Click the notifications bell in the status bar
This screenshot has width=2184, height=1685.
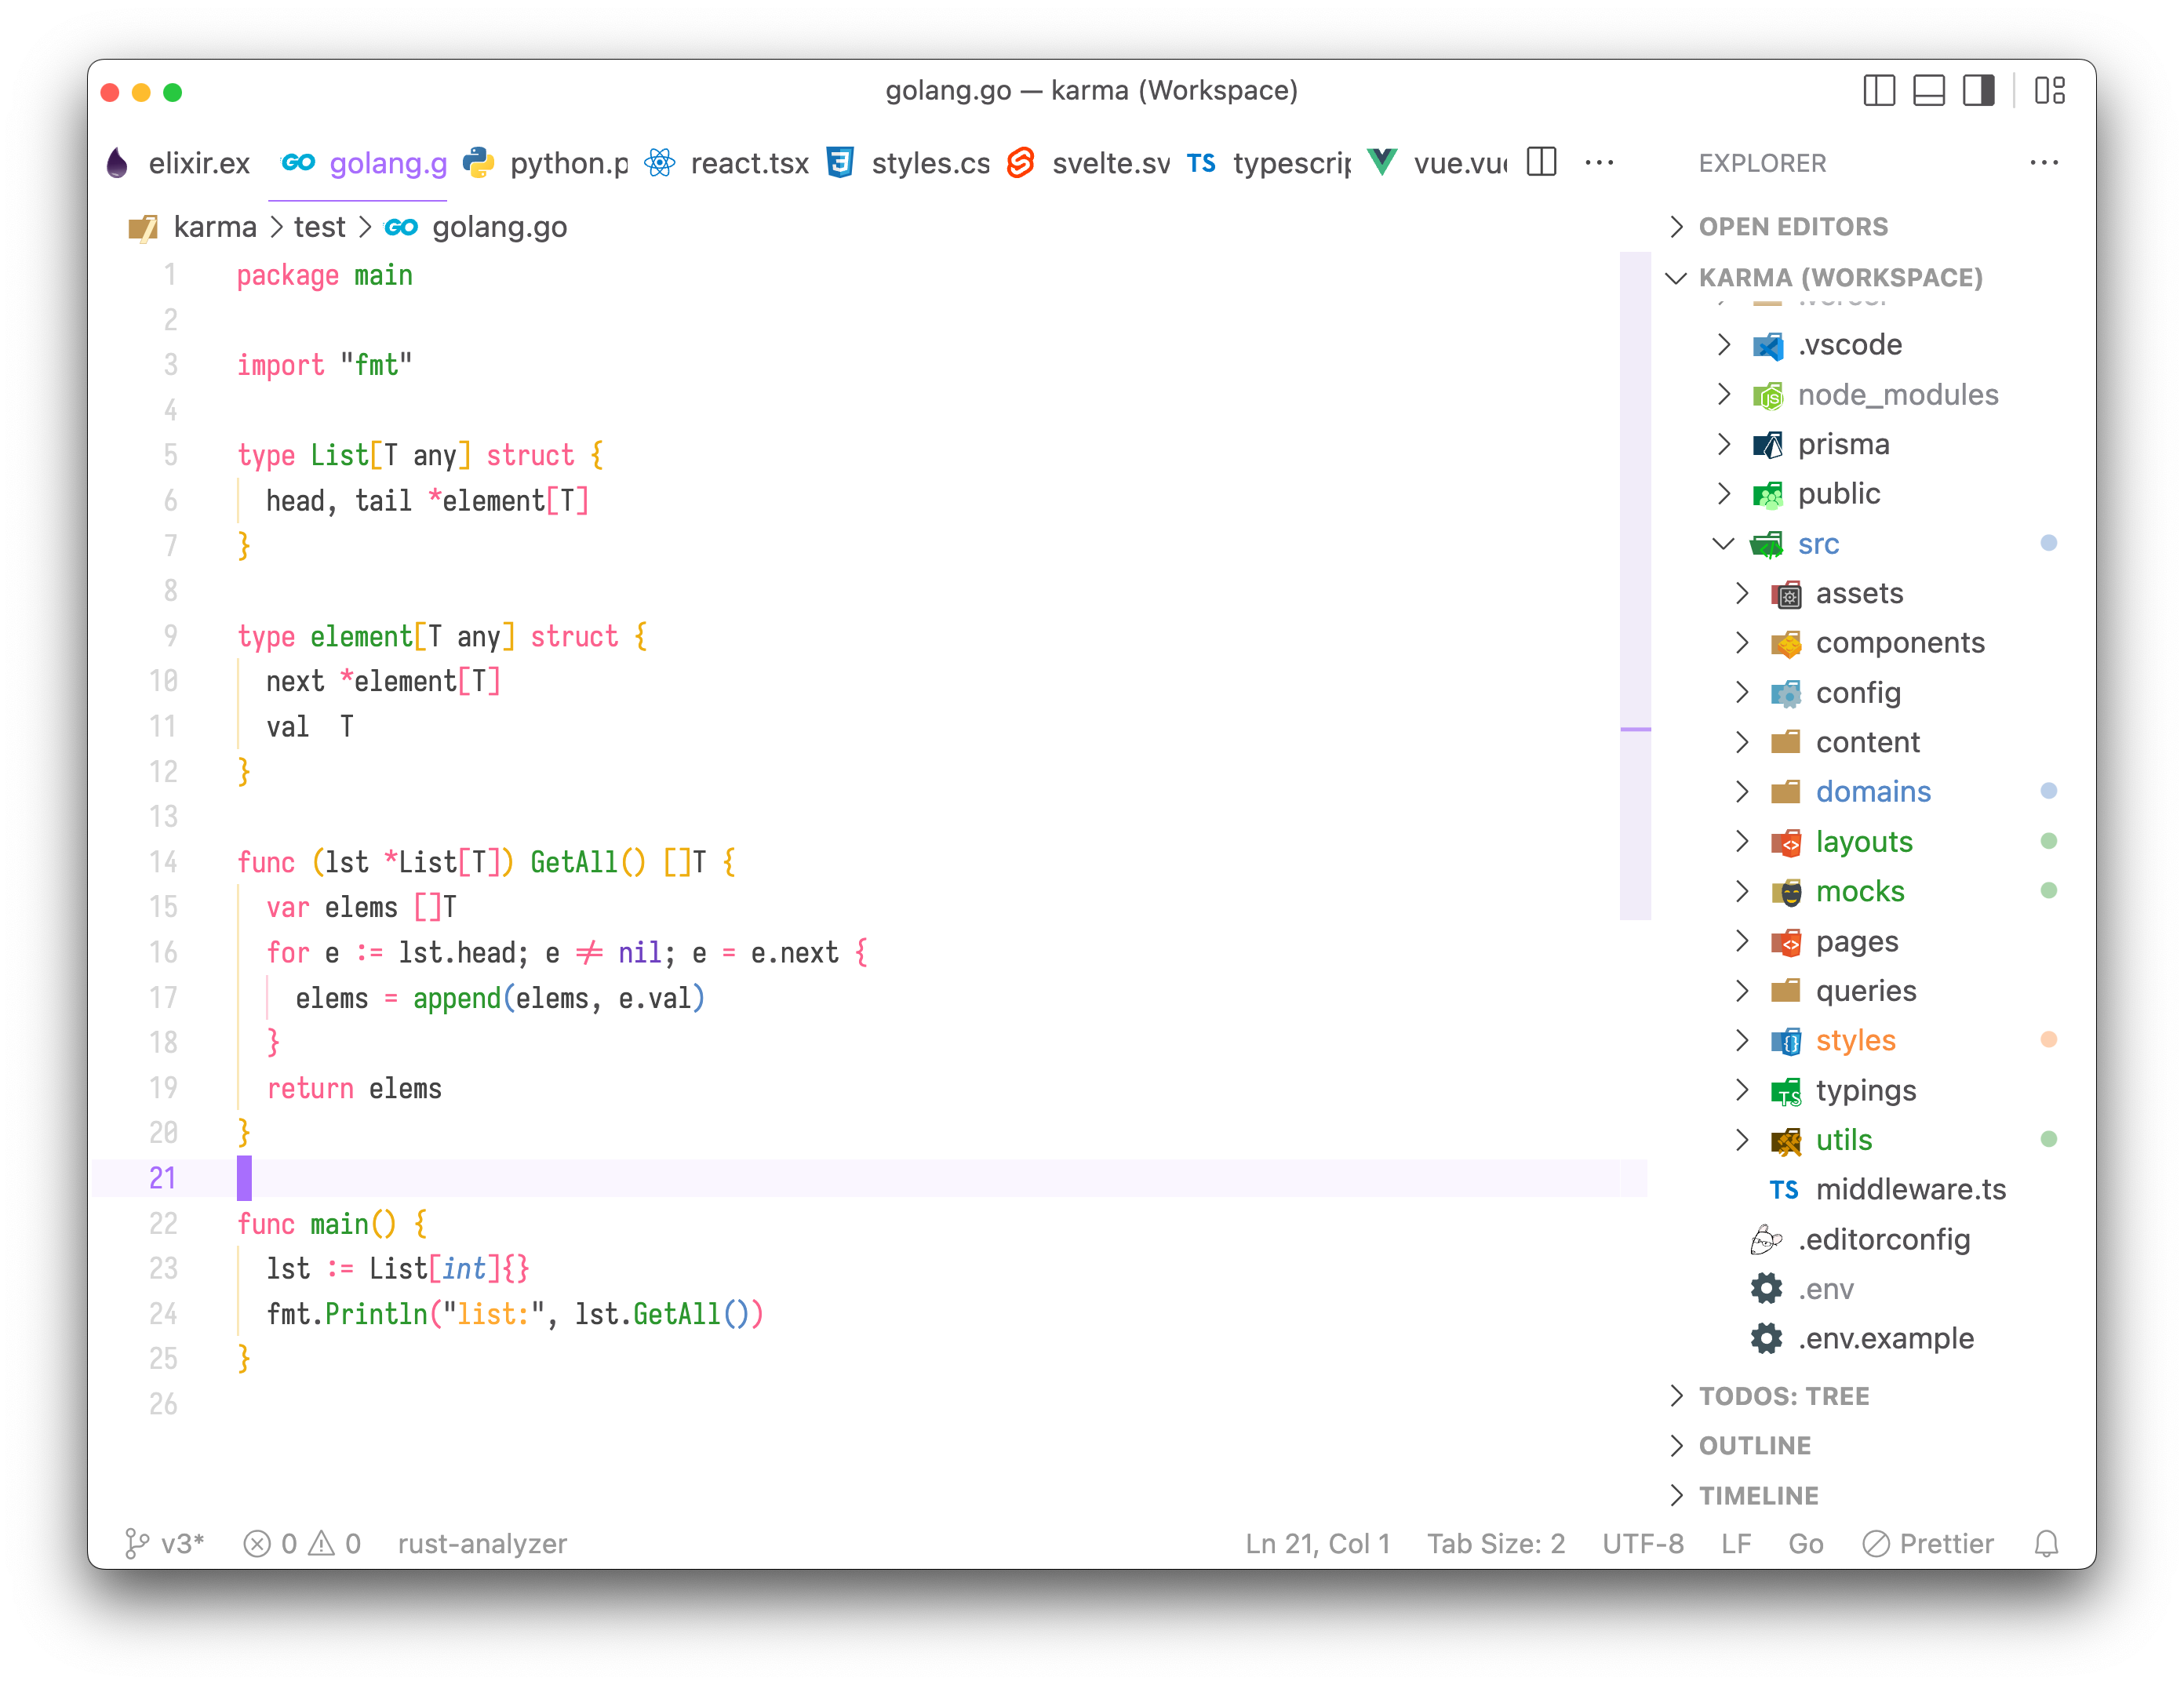coord(2046,1543)
